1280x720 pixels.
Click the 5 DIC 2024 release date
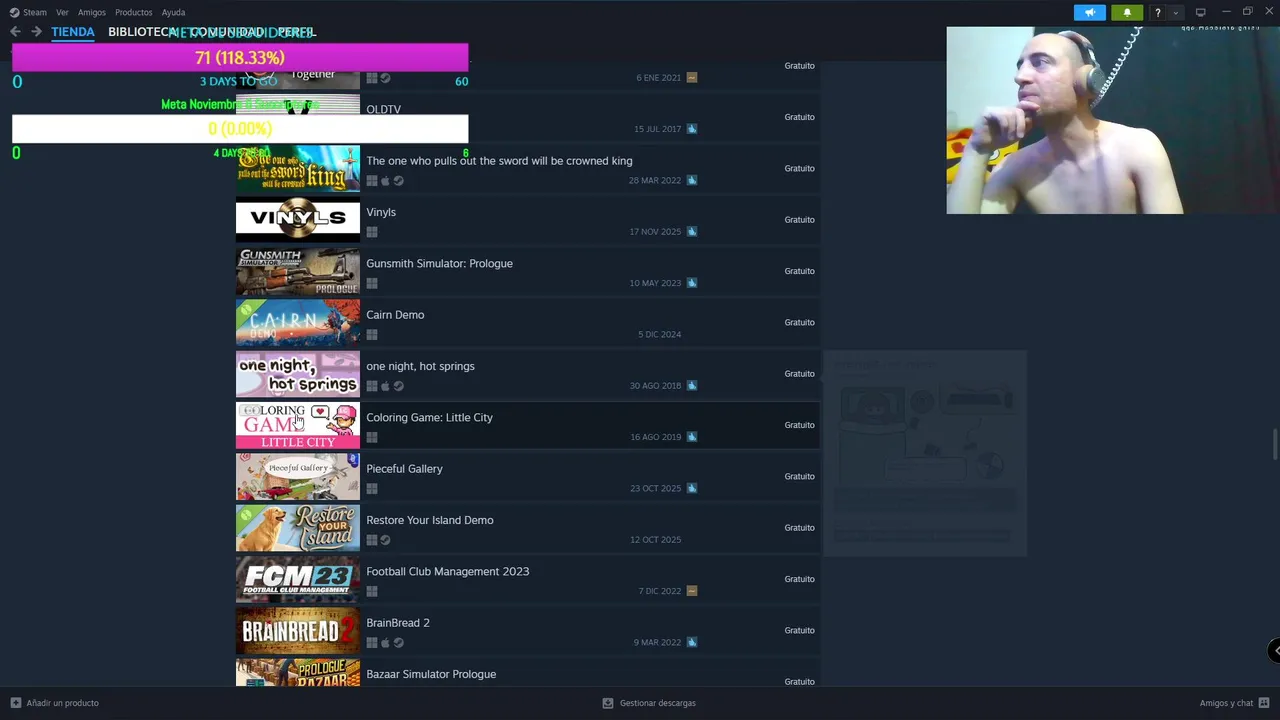tap(659, 334)
